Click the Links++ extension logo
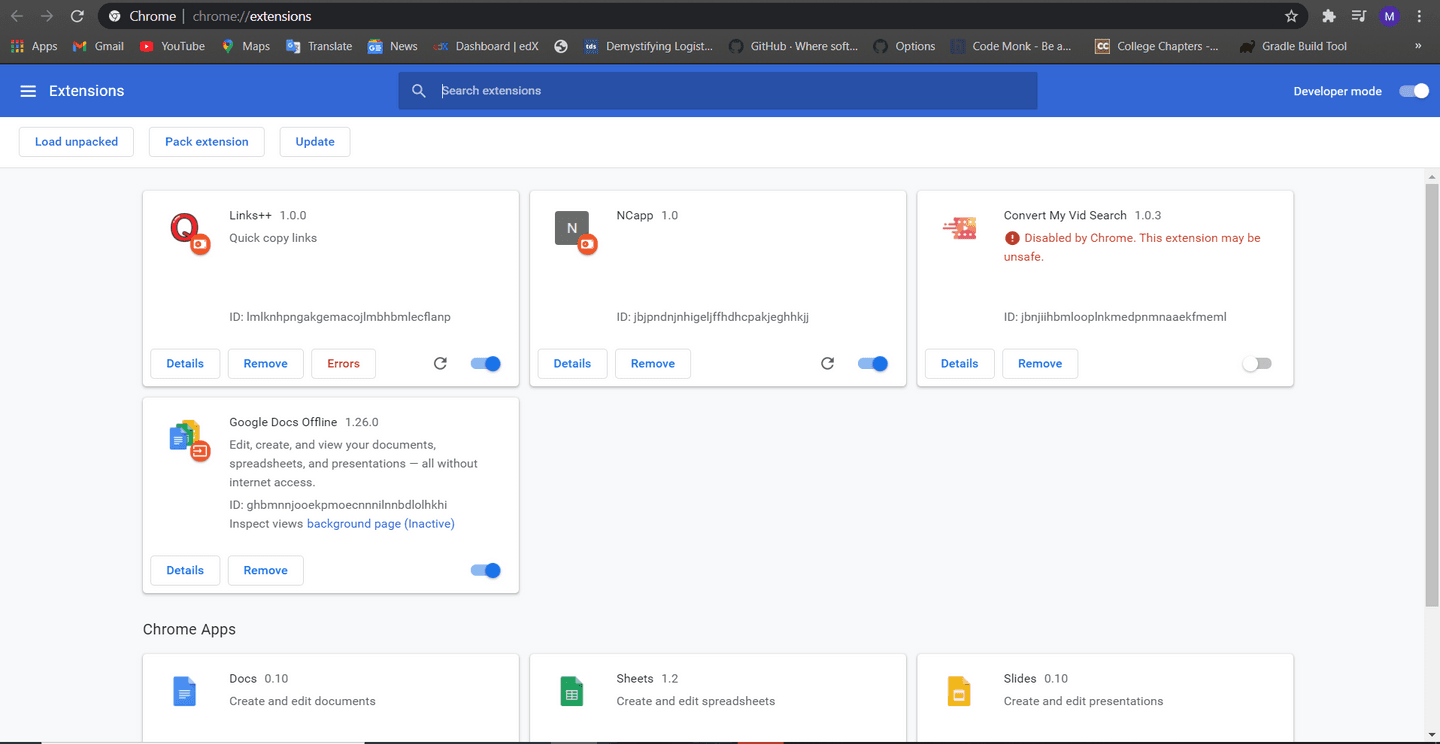The width and height of the screenshot is (1440, 744). (189, 232)
